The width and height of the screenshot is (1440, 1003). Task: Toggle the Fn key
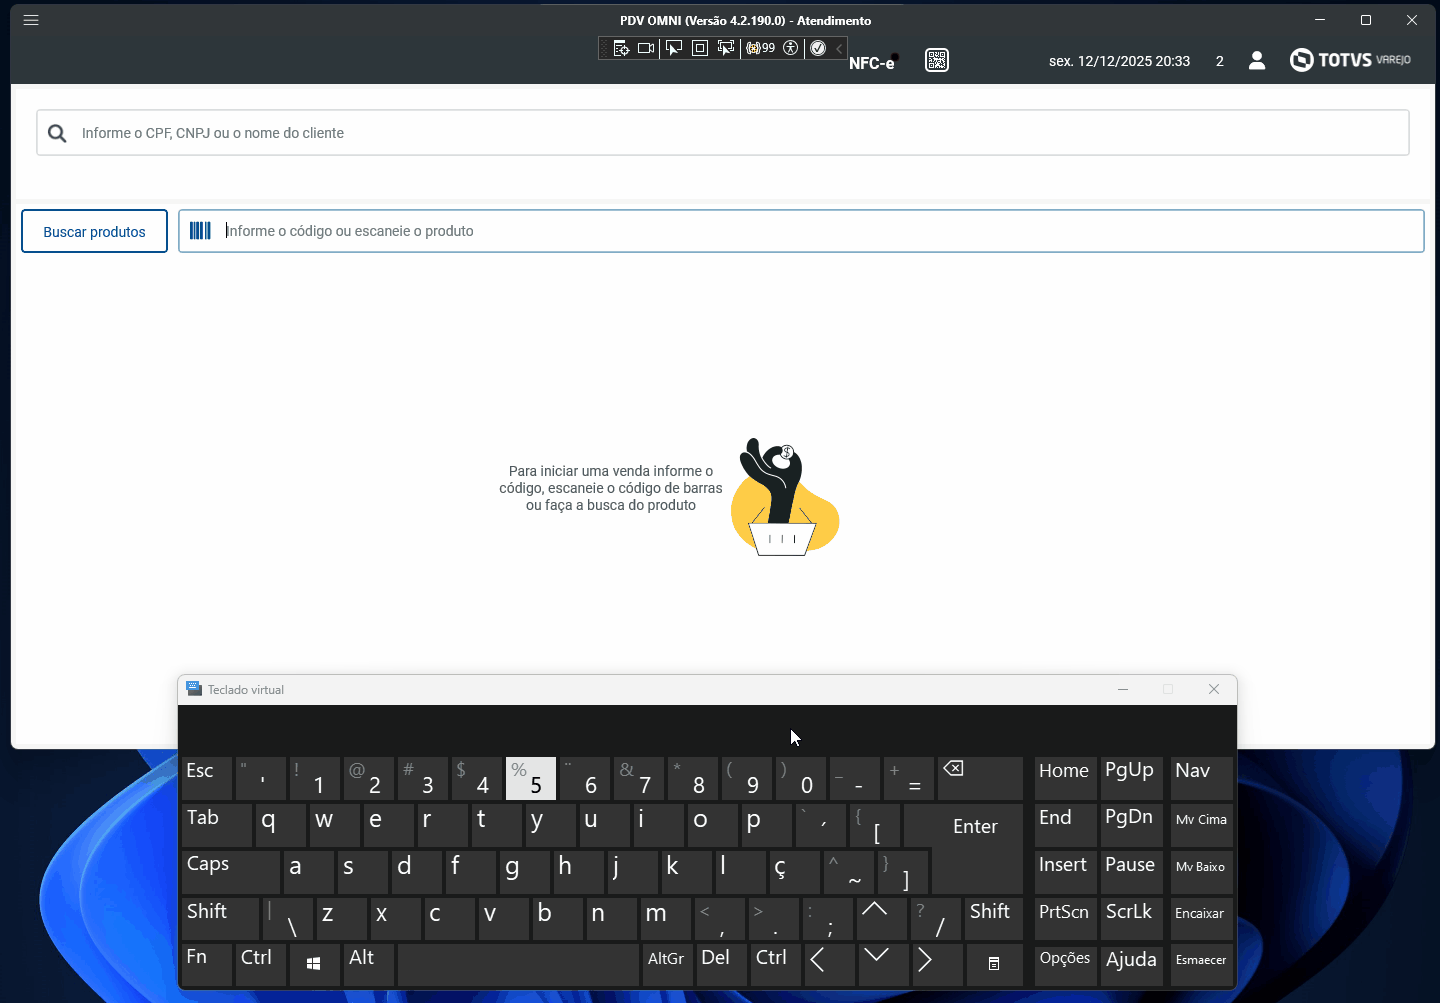[207, 964]
